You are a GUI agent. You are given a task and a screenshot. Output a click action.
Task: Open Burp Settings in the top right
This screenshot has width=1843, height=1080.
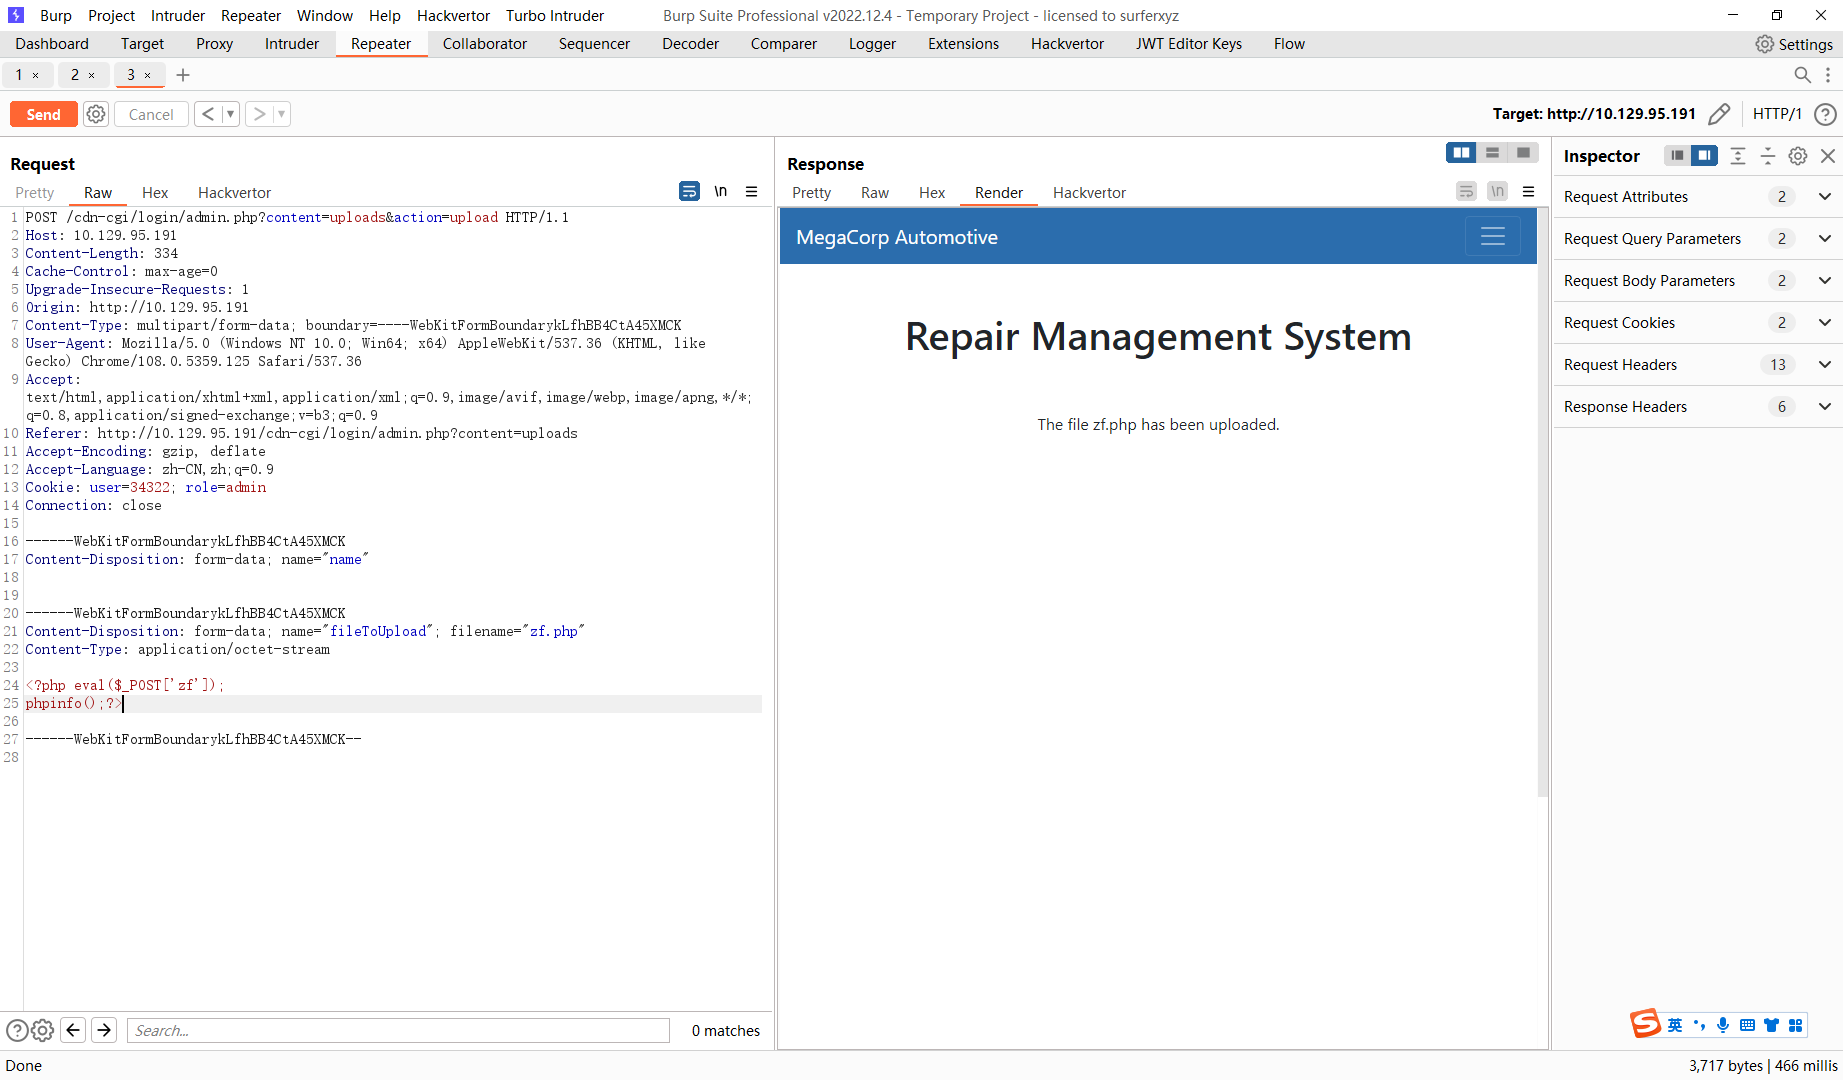point(1794,44)
